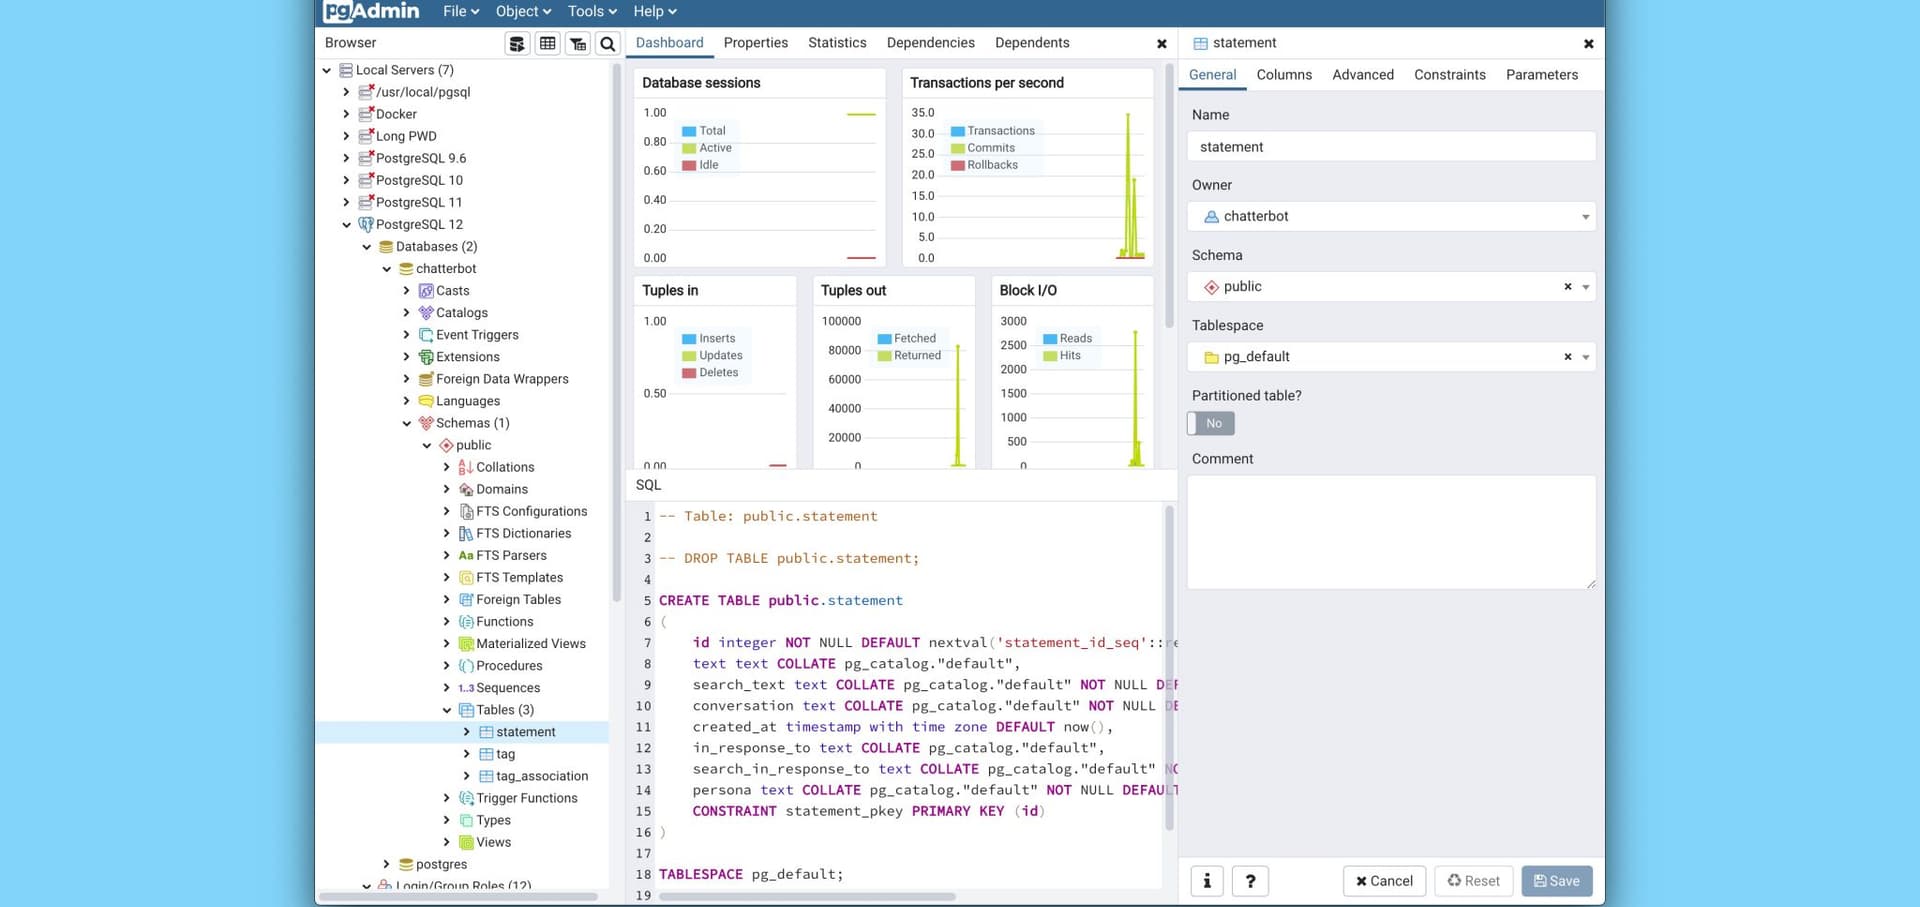Open the Columns tab in statement dialog

(1284, 75)
